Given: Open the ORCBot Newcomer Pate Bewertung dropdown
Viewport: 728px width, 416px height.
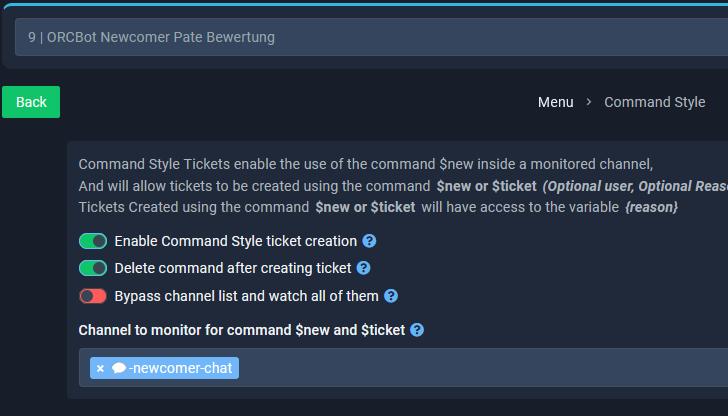Looking at the screenshot, I should [370, 38].
